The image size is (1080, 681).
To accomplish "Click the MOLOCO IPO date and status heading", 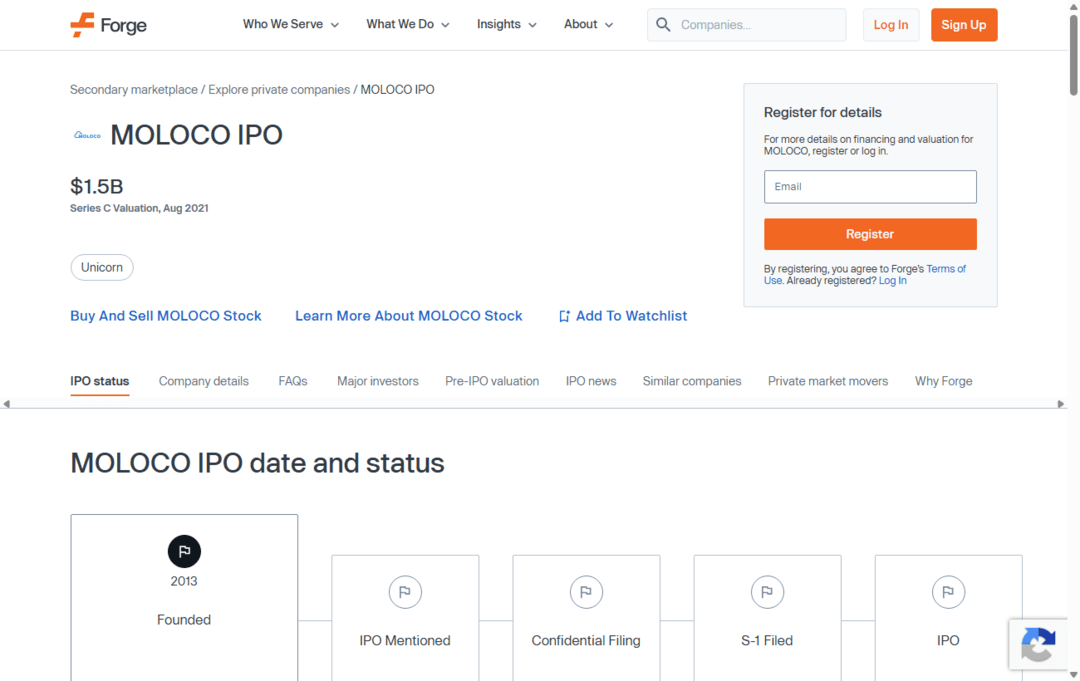I will pos(257,463).
